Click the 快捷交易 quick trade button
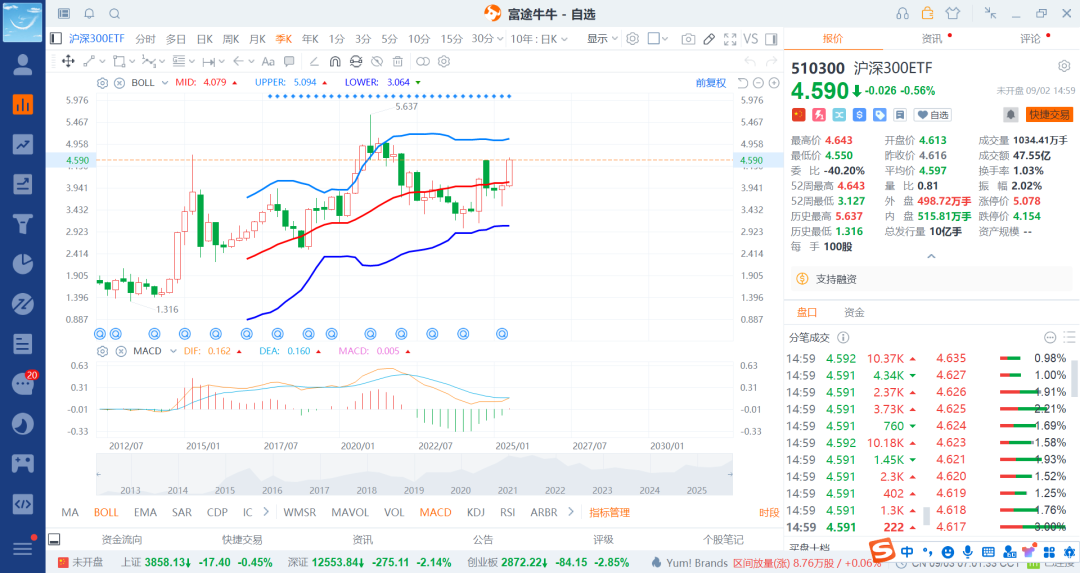Image resolution: width=1080 pixels, height=573 pixels. tap(1049, 115)
